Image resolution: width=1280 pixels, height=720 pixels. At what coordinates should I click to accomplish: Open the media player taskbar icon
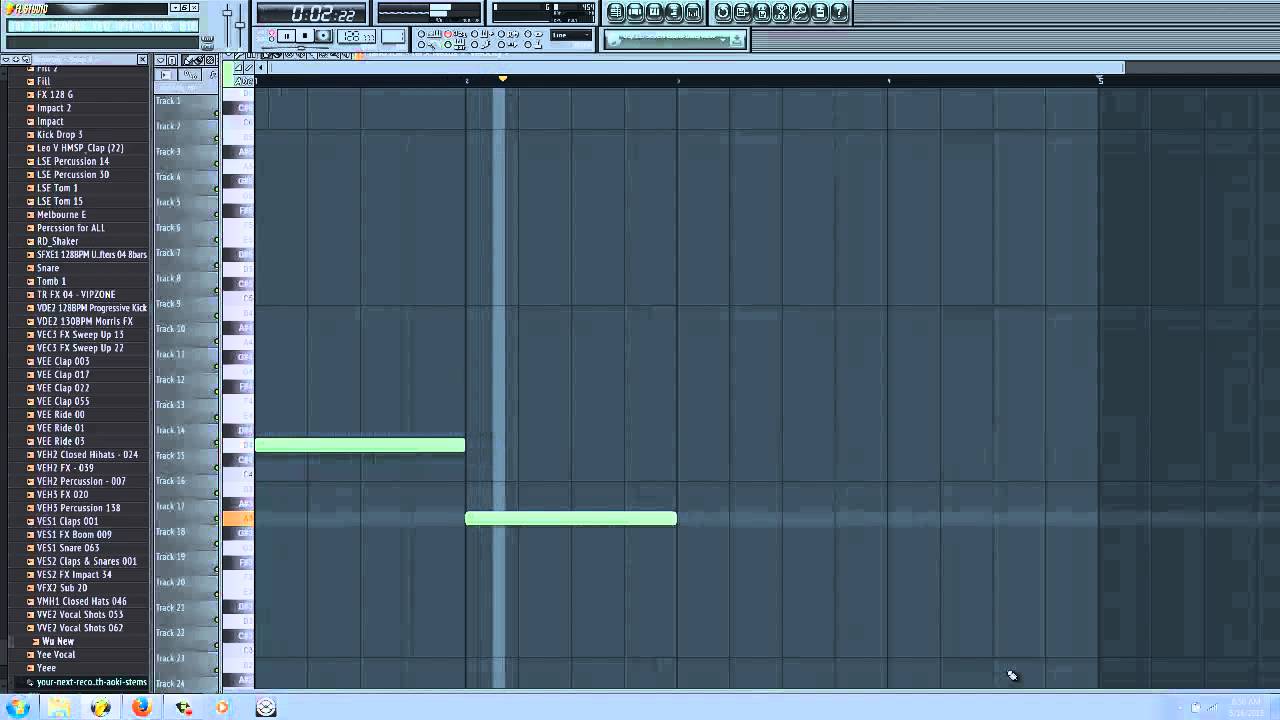pyautogui.click(x=222, y=707)
